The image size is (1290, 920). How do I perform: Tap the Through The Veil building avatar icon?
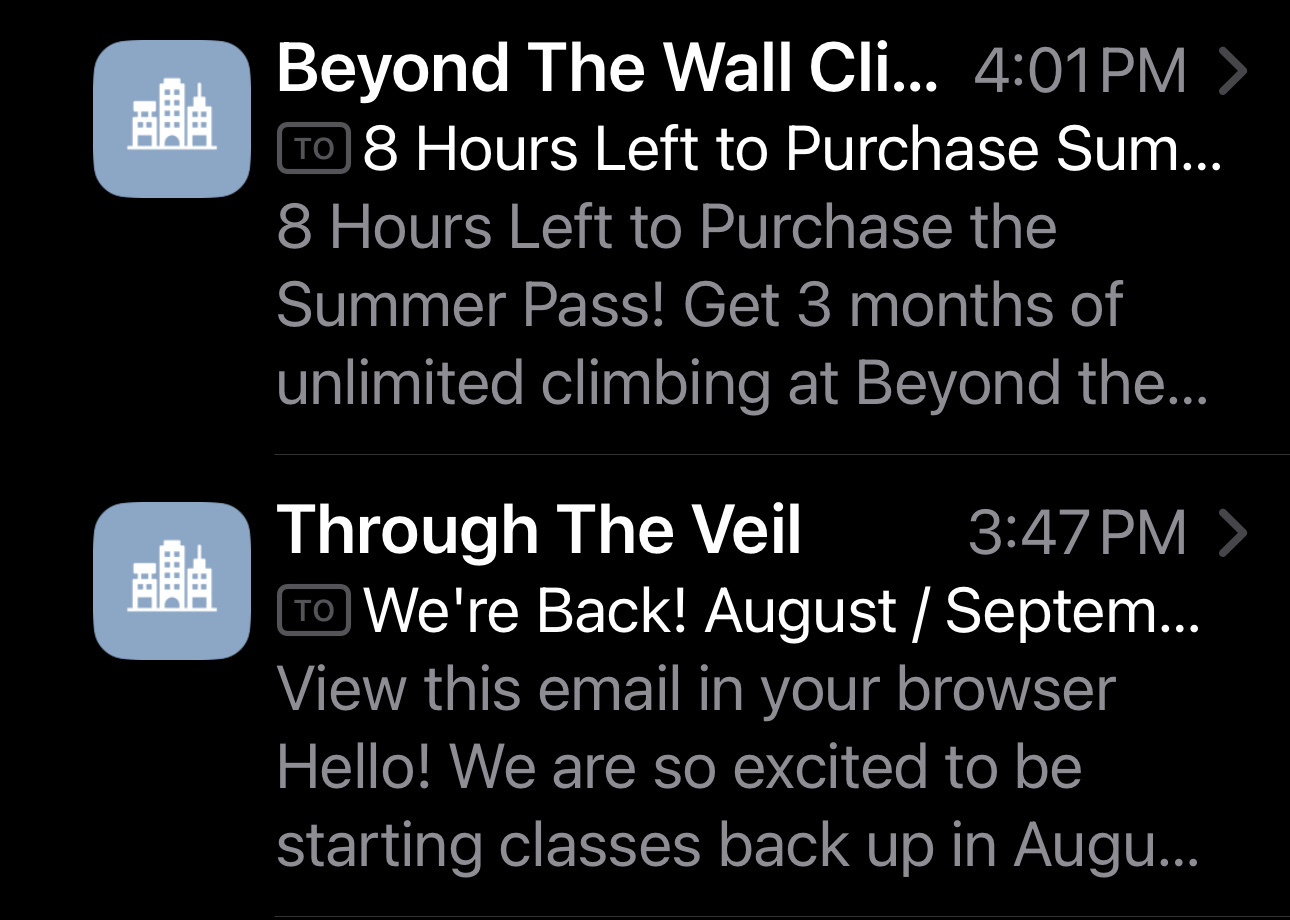tap(171, 580)
